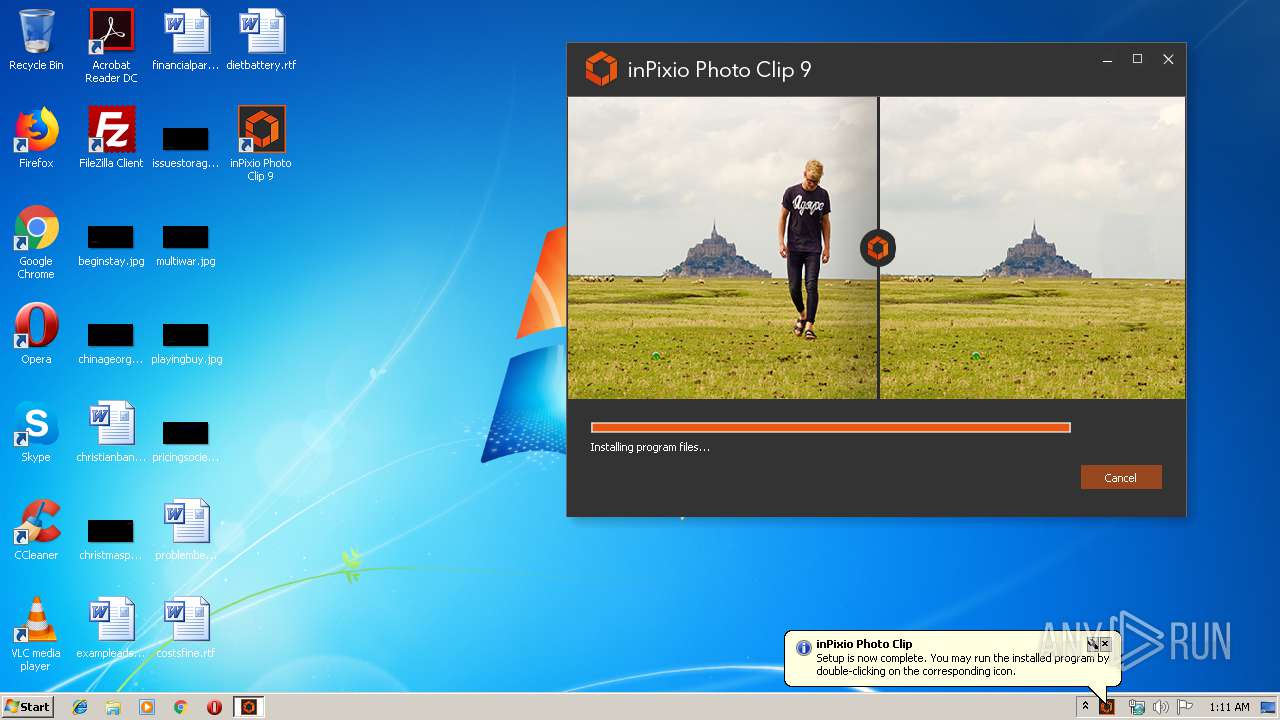Click the inPixio logo in installer title
Image resolution: width=1280 pixels, height=720 pixels.
(x=601, y=69)
